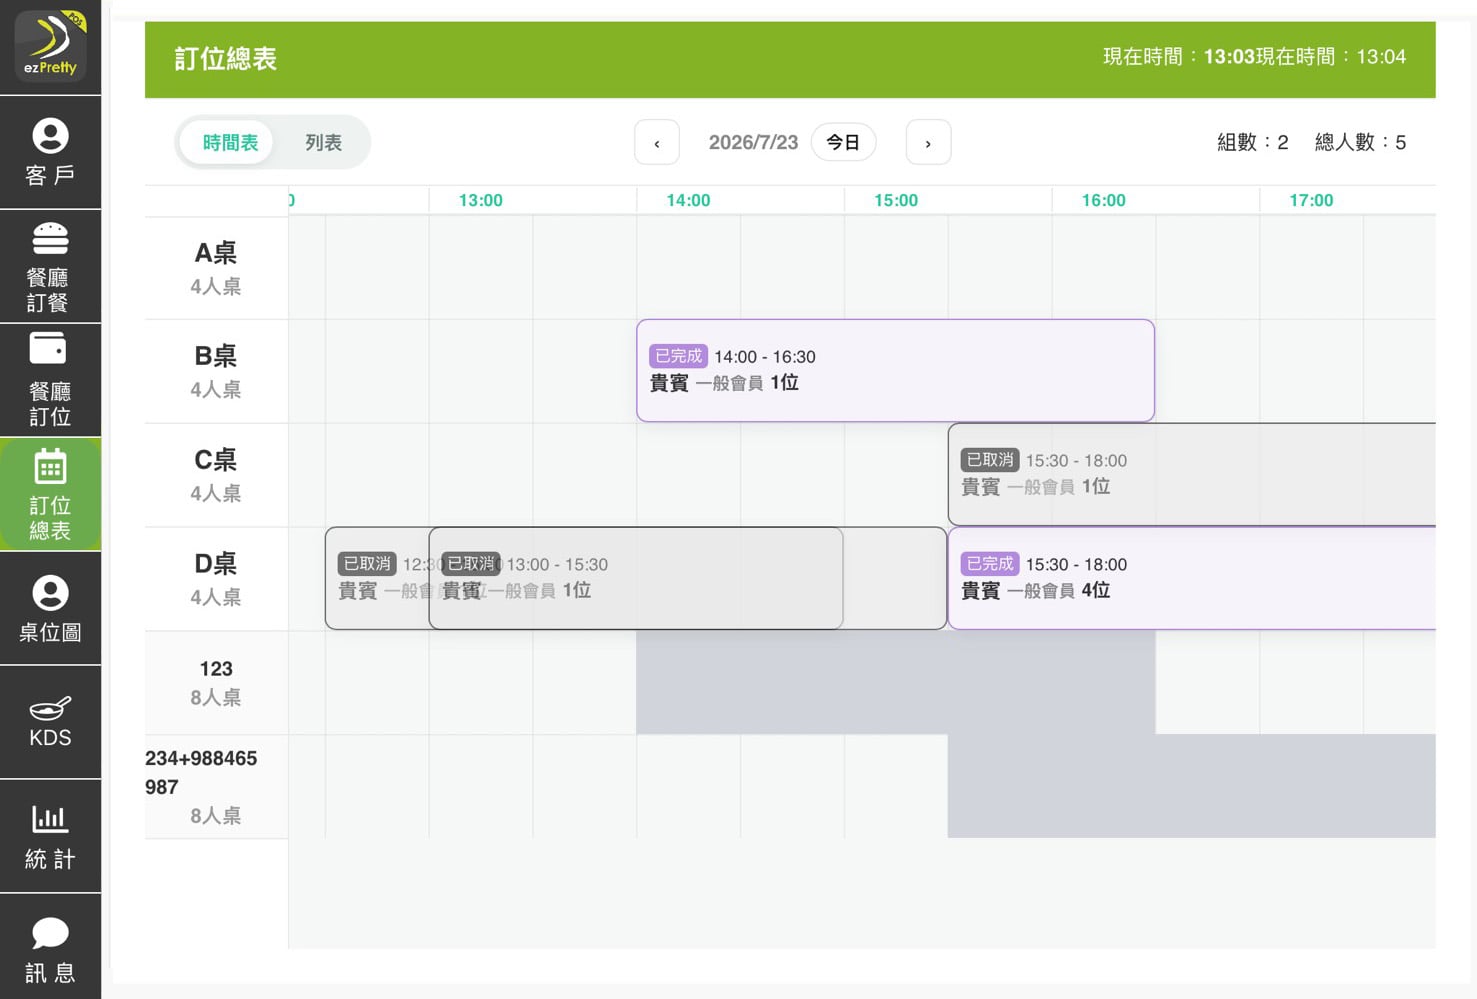Go to previous day with left chevron
The height and width of the screenshot is (999, 1477).
click(x=657, y=143)
